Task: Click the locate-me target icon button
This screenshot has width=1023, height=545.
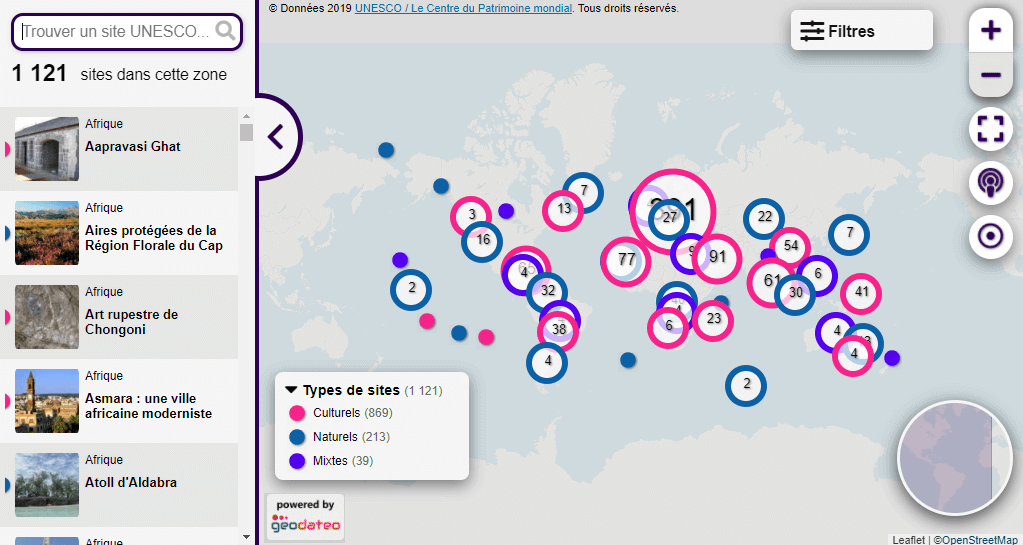Action: coord(990,237)
